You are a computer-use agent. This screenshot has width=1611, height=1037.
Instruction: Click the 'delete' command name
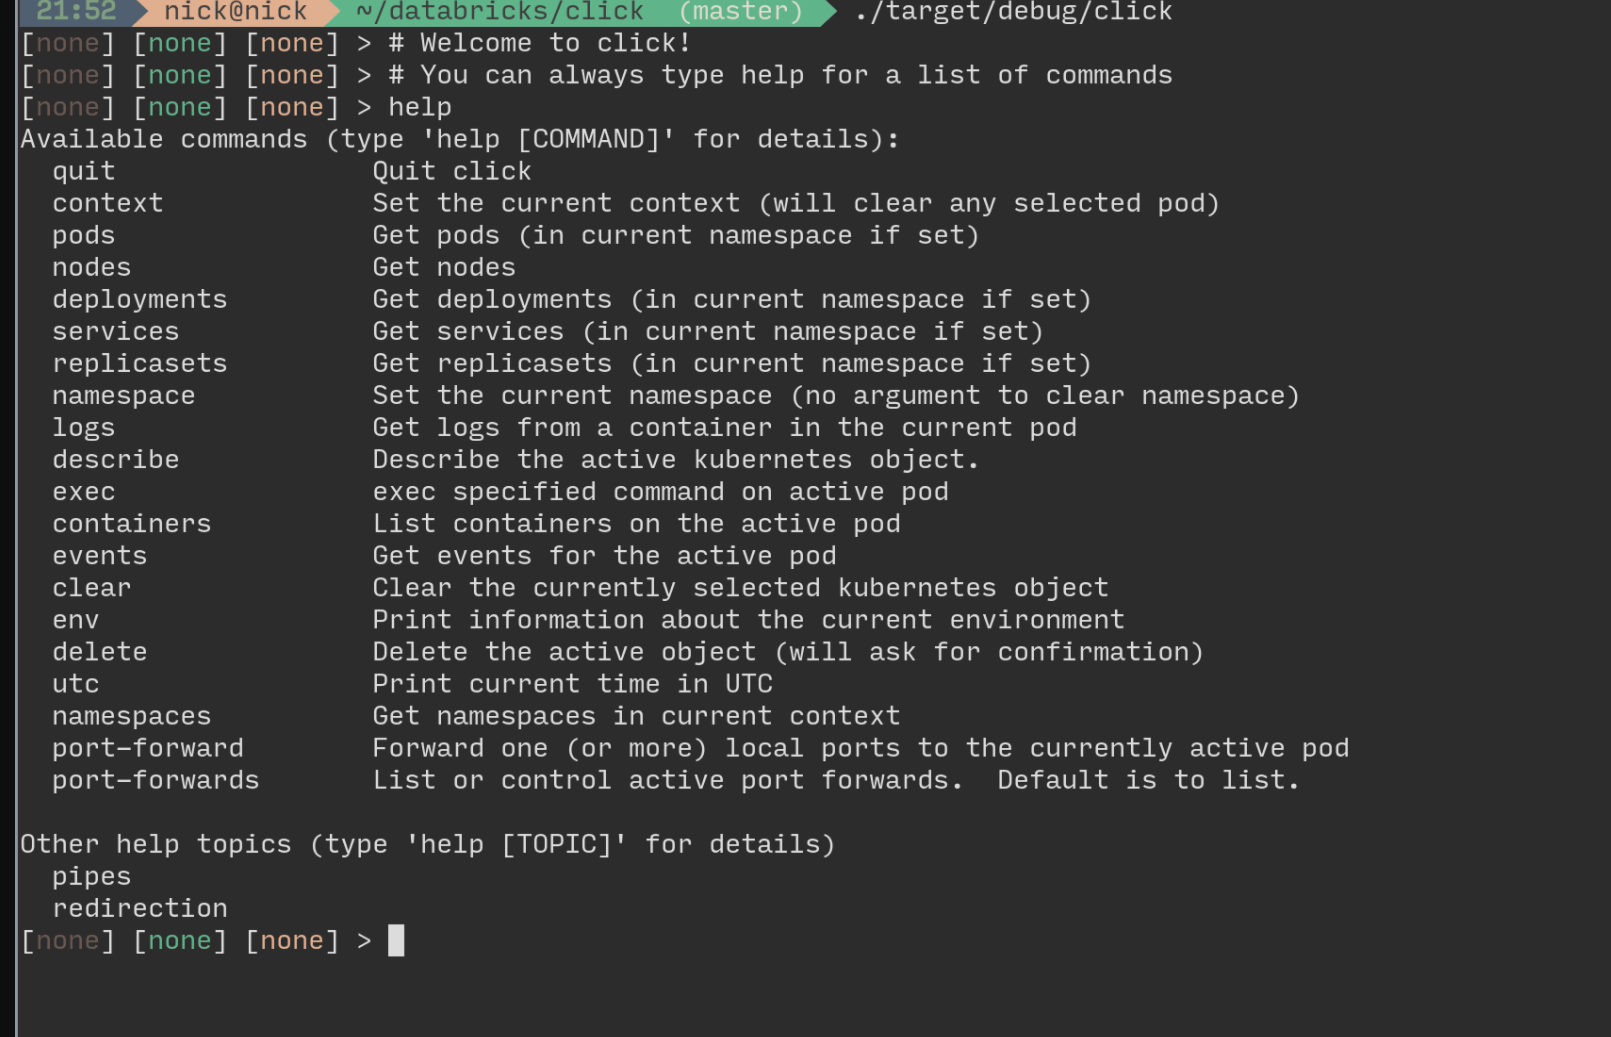tap(100, 652)
